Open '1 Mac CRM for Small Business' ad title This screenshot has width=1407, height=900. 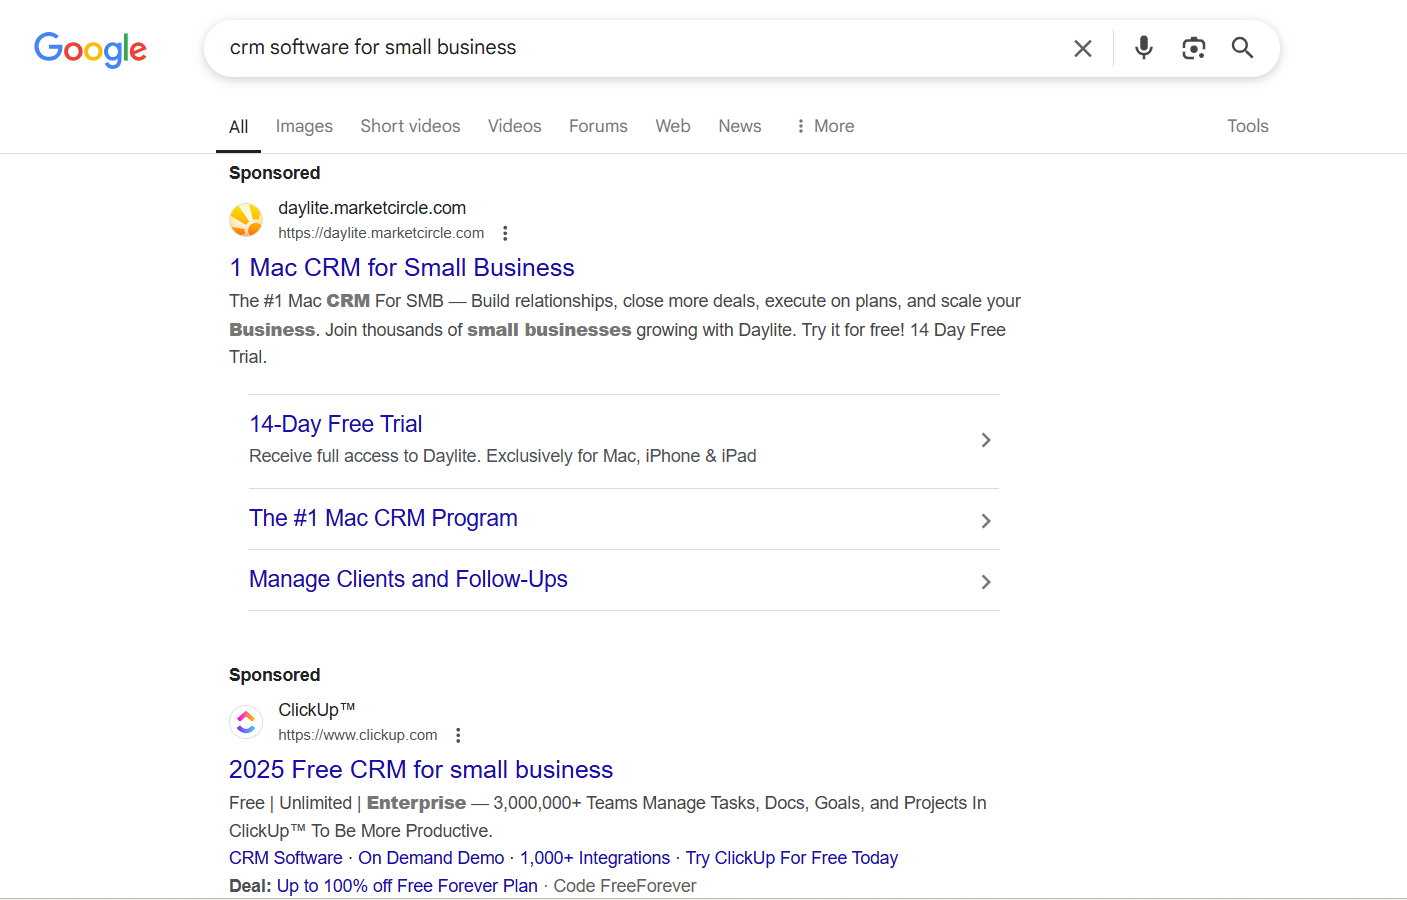pos(402,268)
